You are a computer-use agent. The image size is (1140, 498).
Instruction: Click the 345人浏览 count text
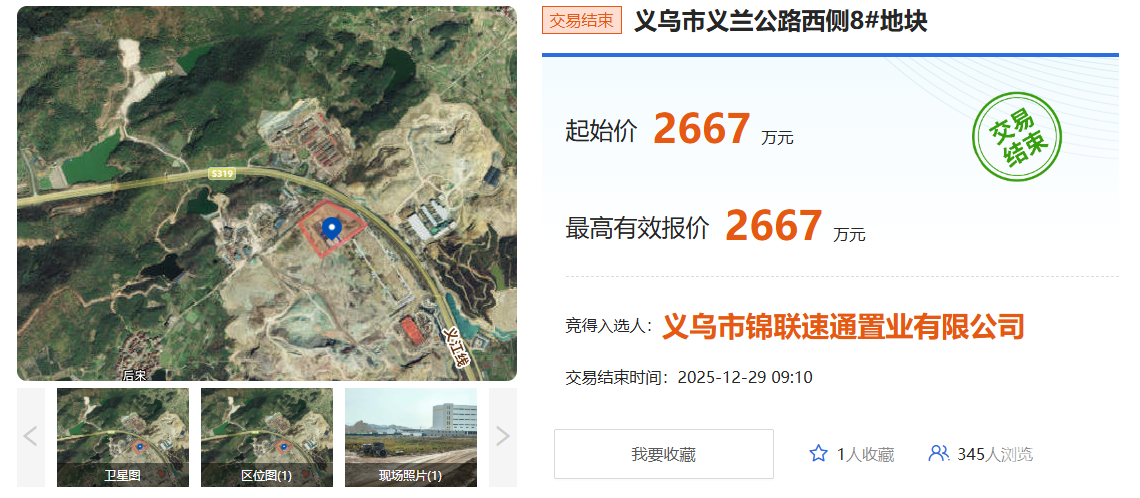(995, 455)
